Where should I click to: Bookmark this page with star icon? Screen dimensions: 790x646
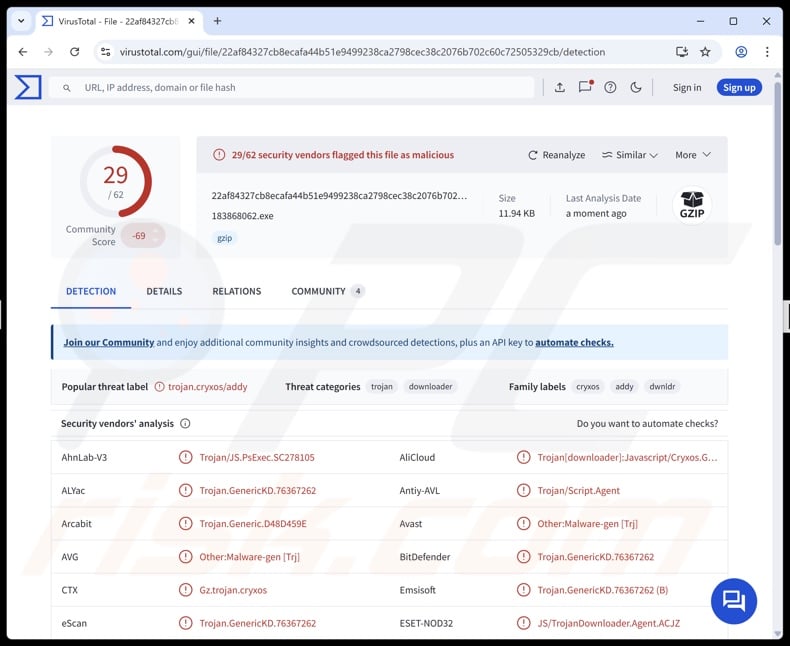click(x=705, y=51)
